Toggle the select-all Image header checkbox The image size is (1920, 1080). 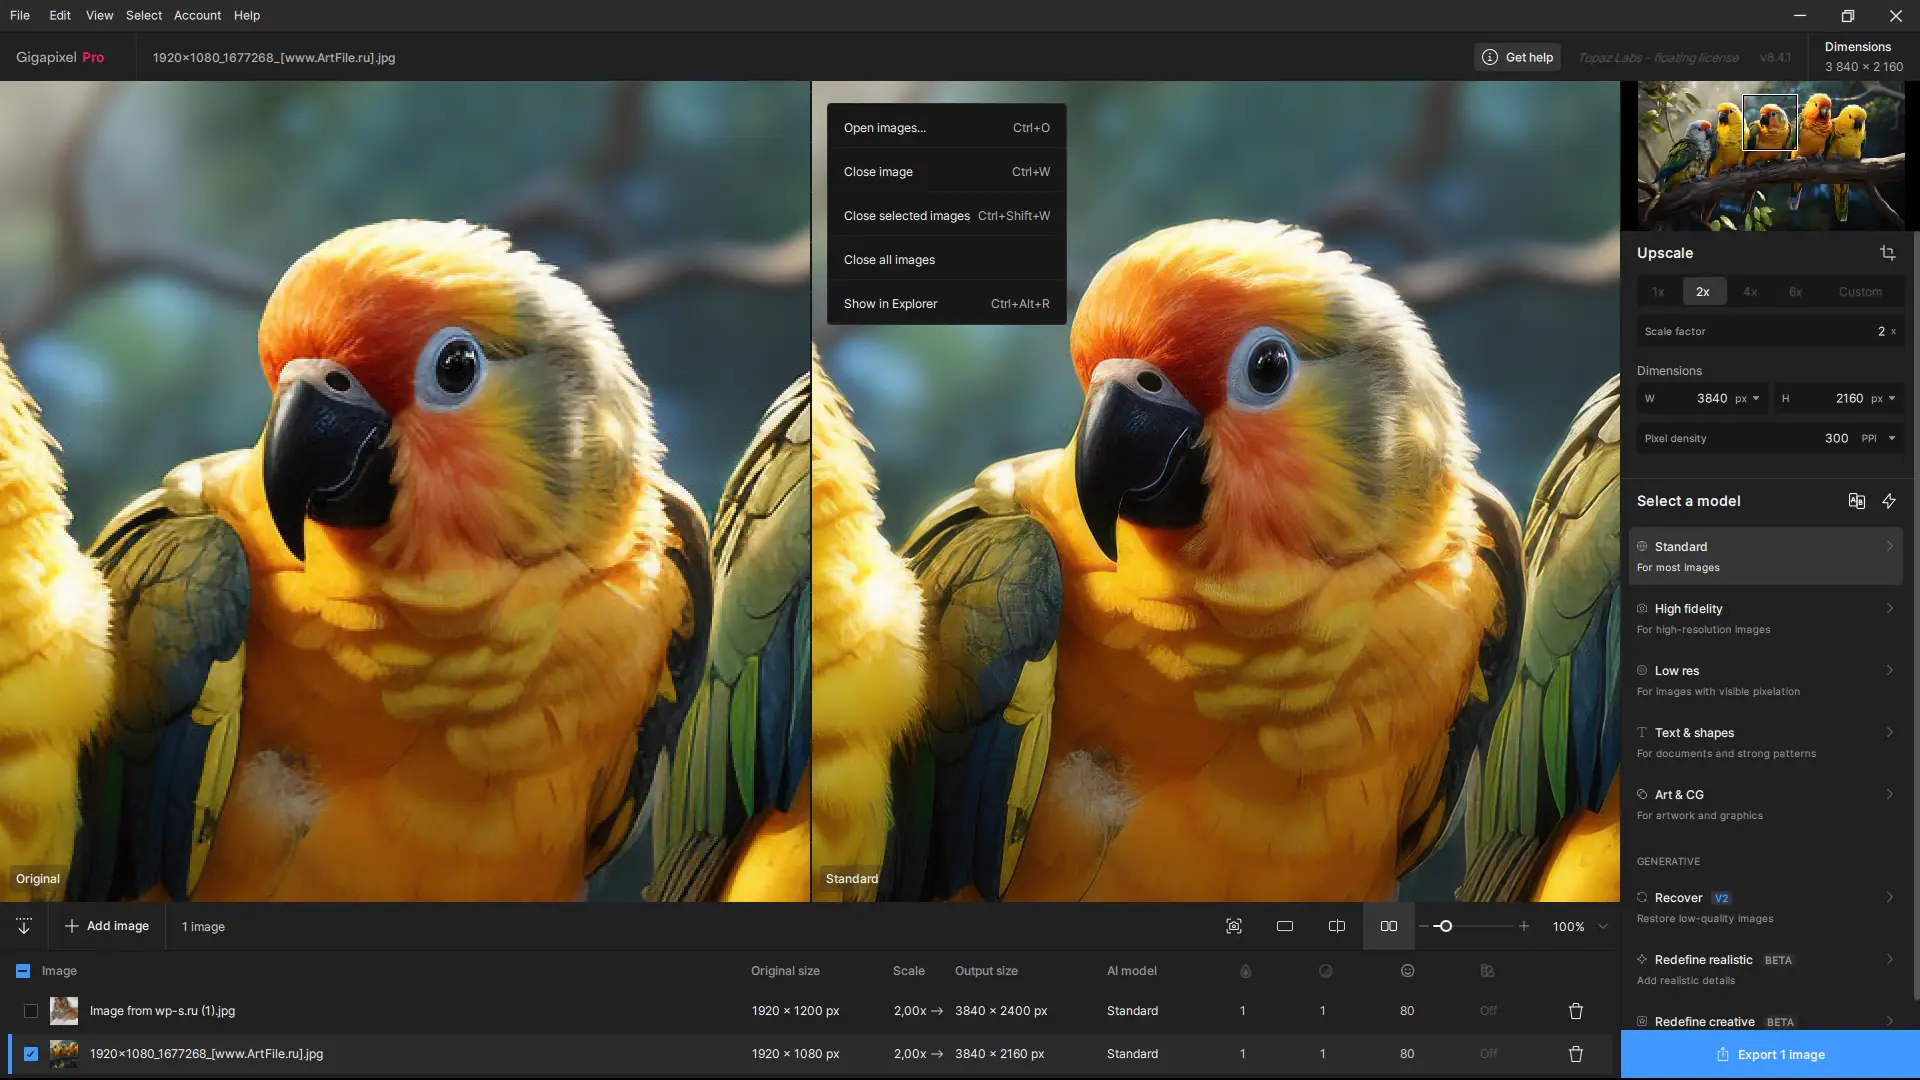point(23,971)
